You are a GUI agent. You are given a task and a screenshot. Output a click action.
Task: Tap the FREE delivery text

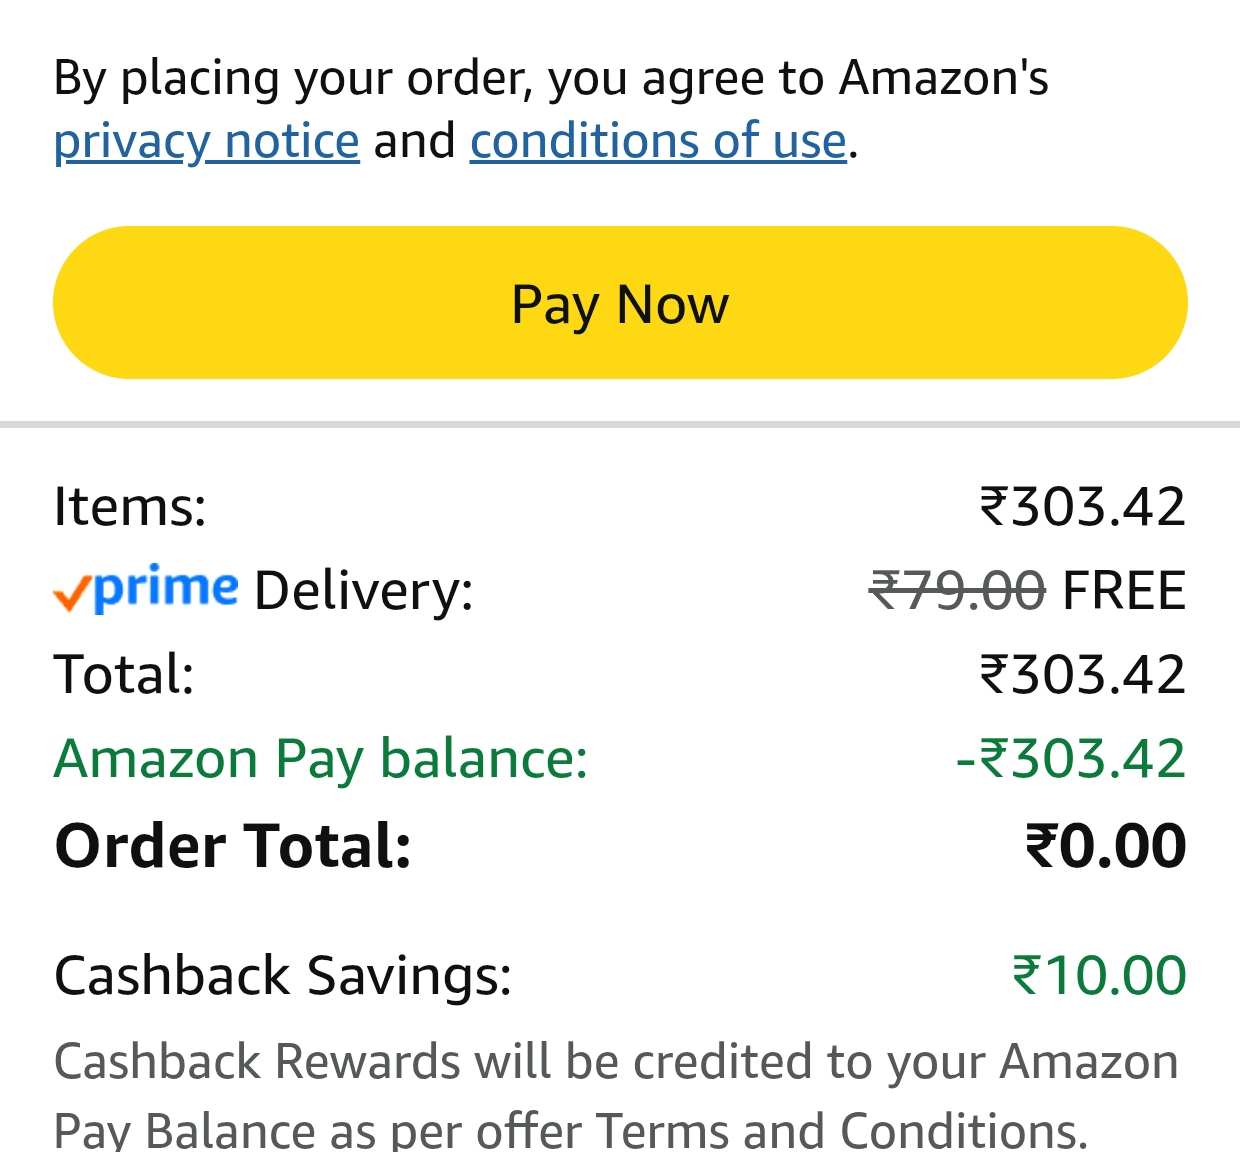(1124, 590)
